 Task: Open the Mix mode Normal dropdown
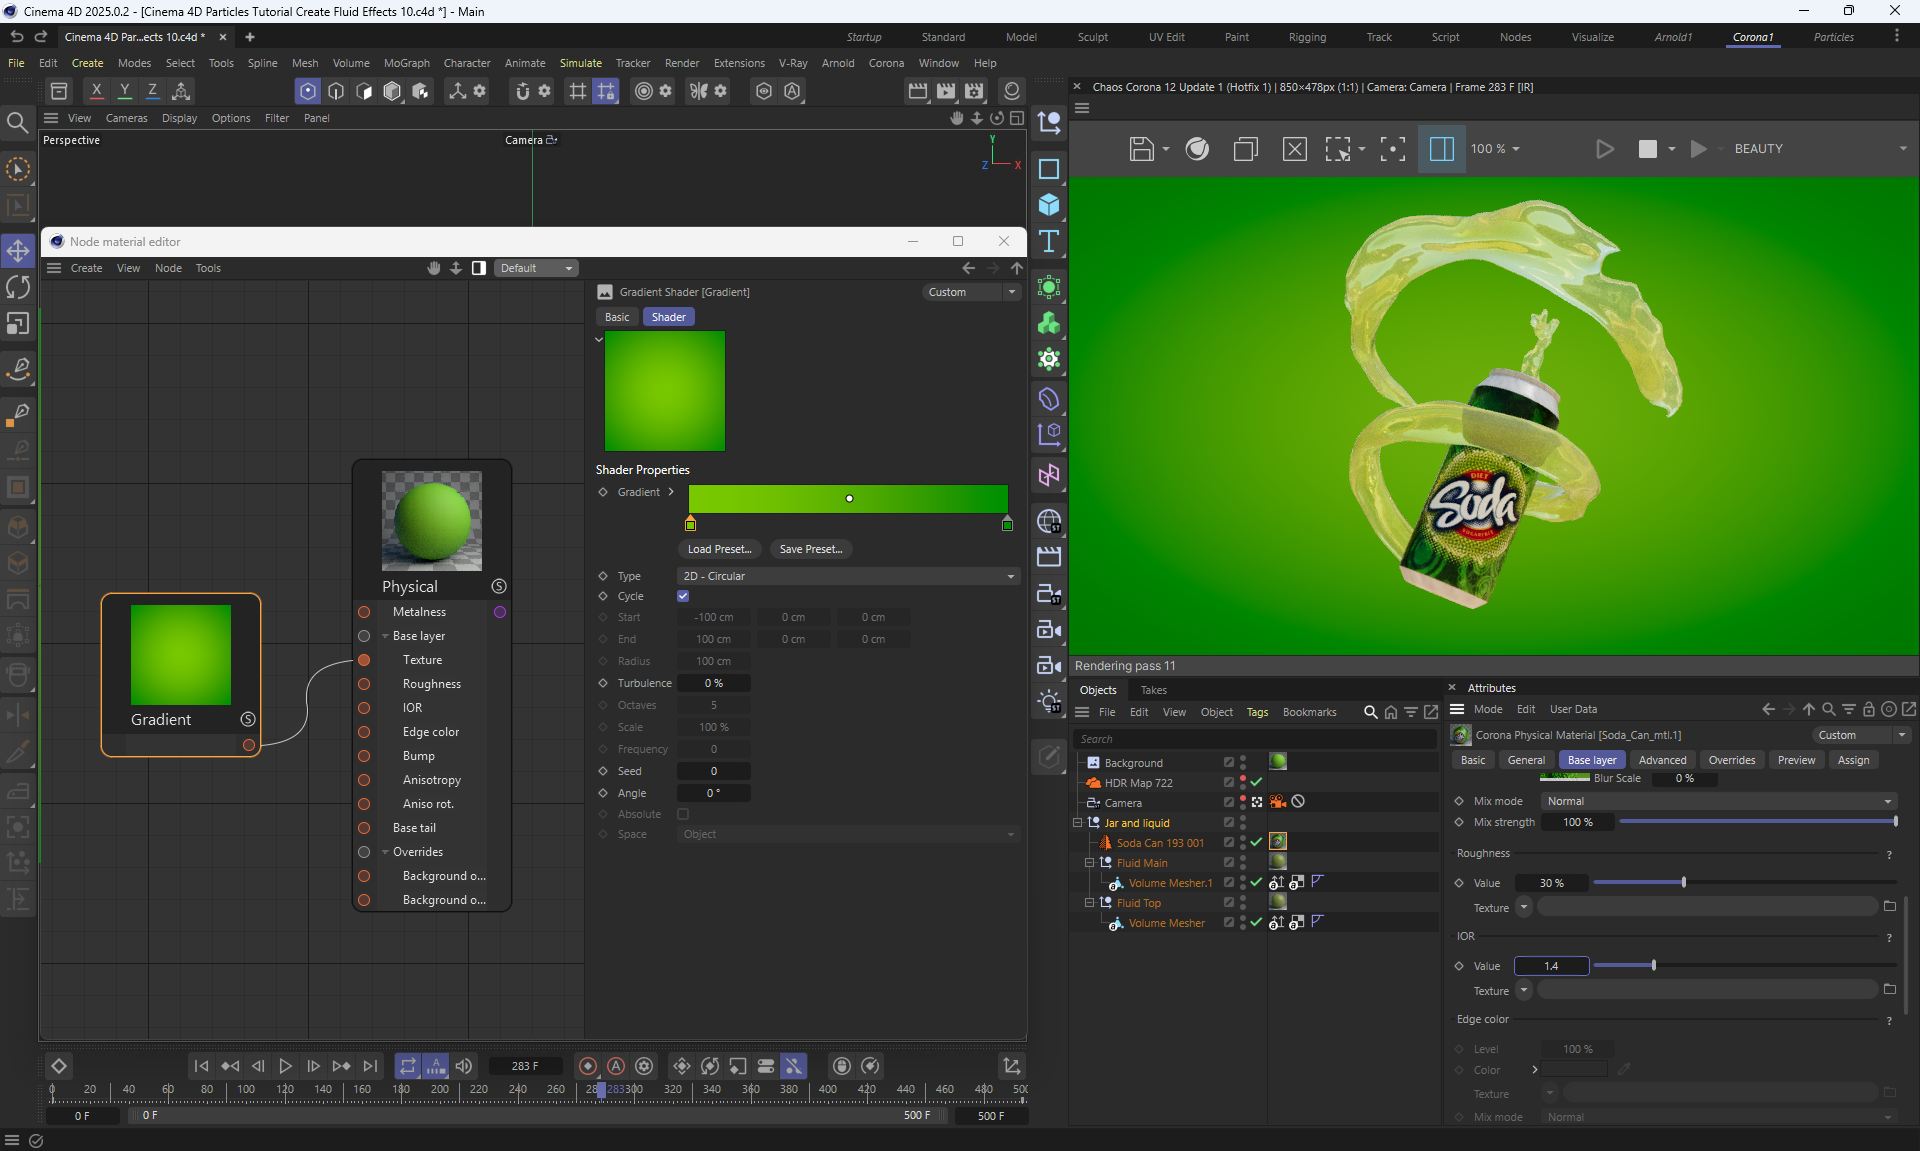point(1718,801)
